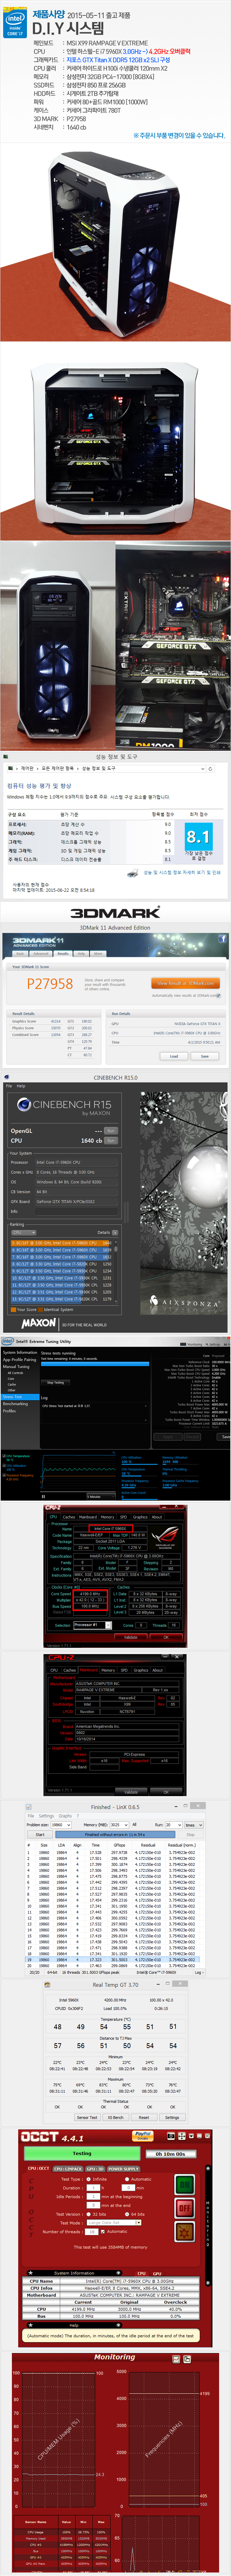The image size is (231, 2576).
Task: Click View Result at 3DMark.com button
Action: tap(185, 983)
